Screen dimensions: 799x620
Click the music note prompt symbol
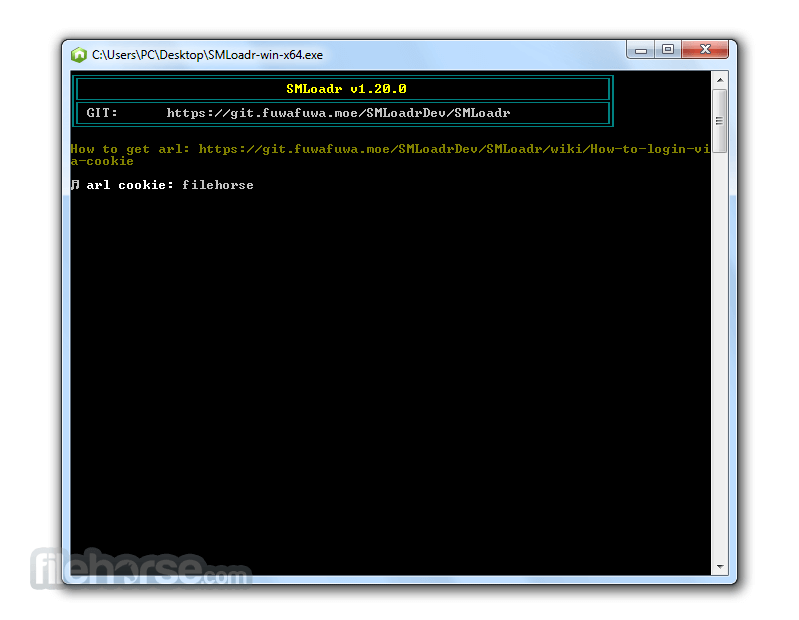[x=75, y=184]
